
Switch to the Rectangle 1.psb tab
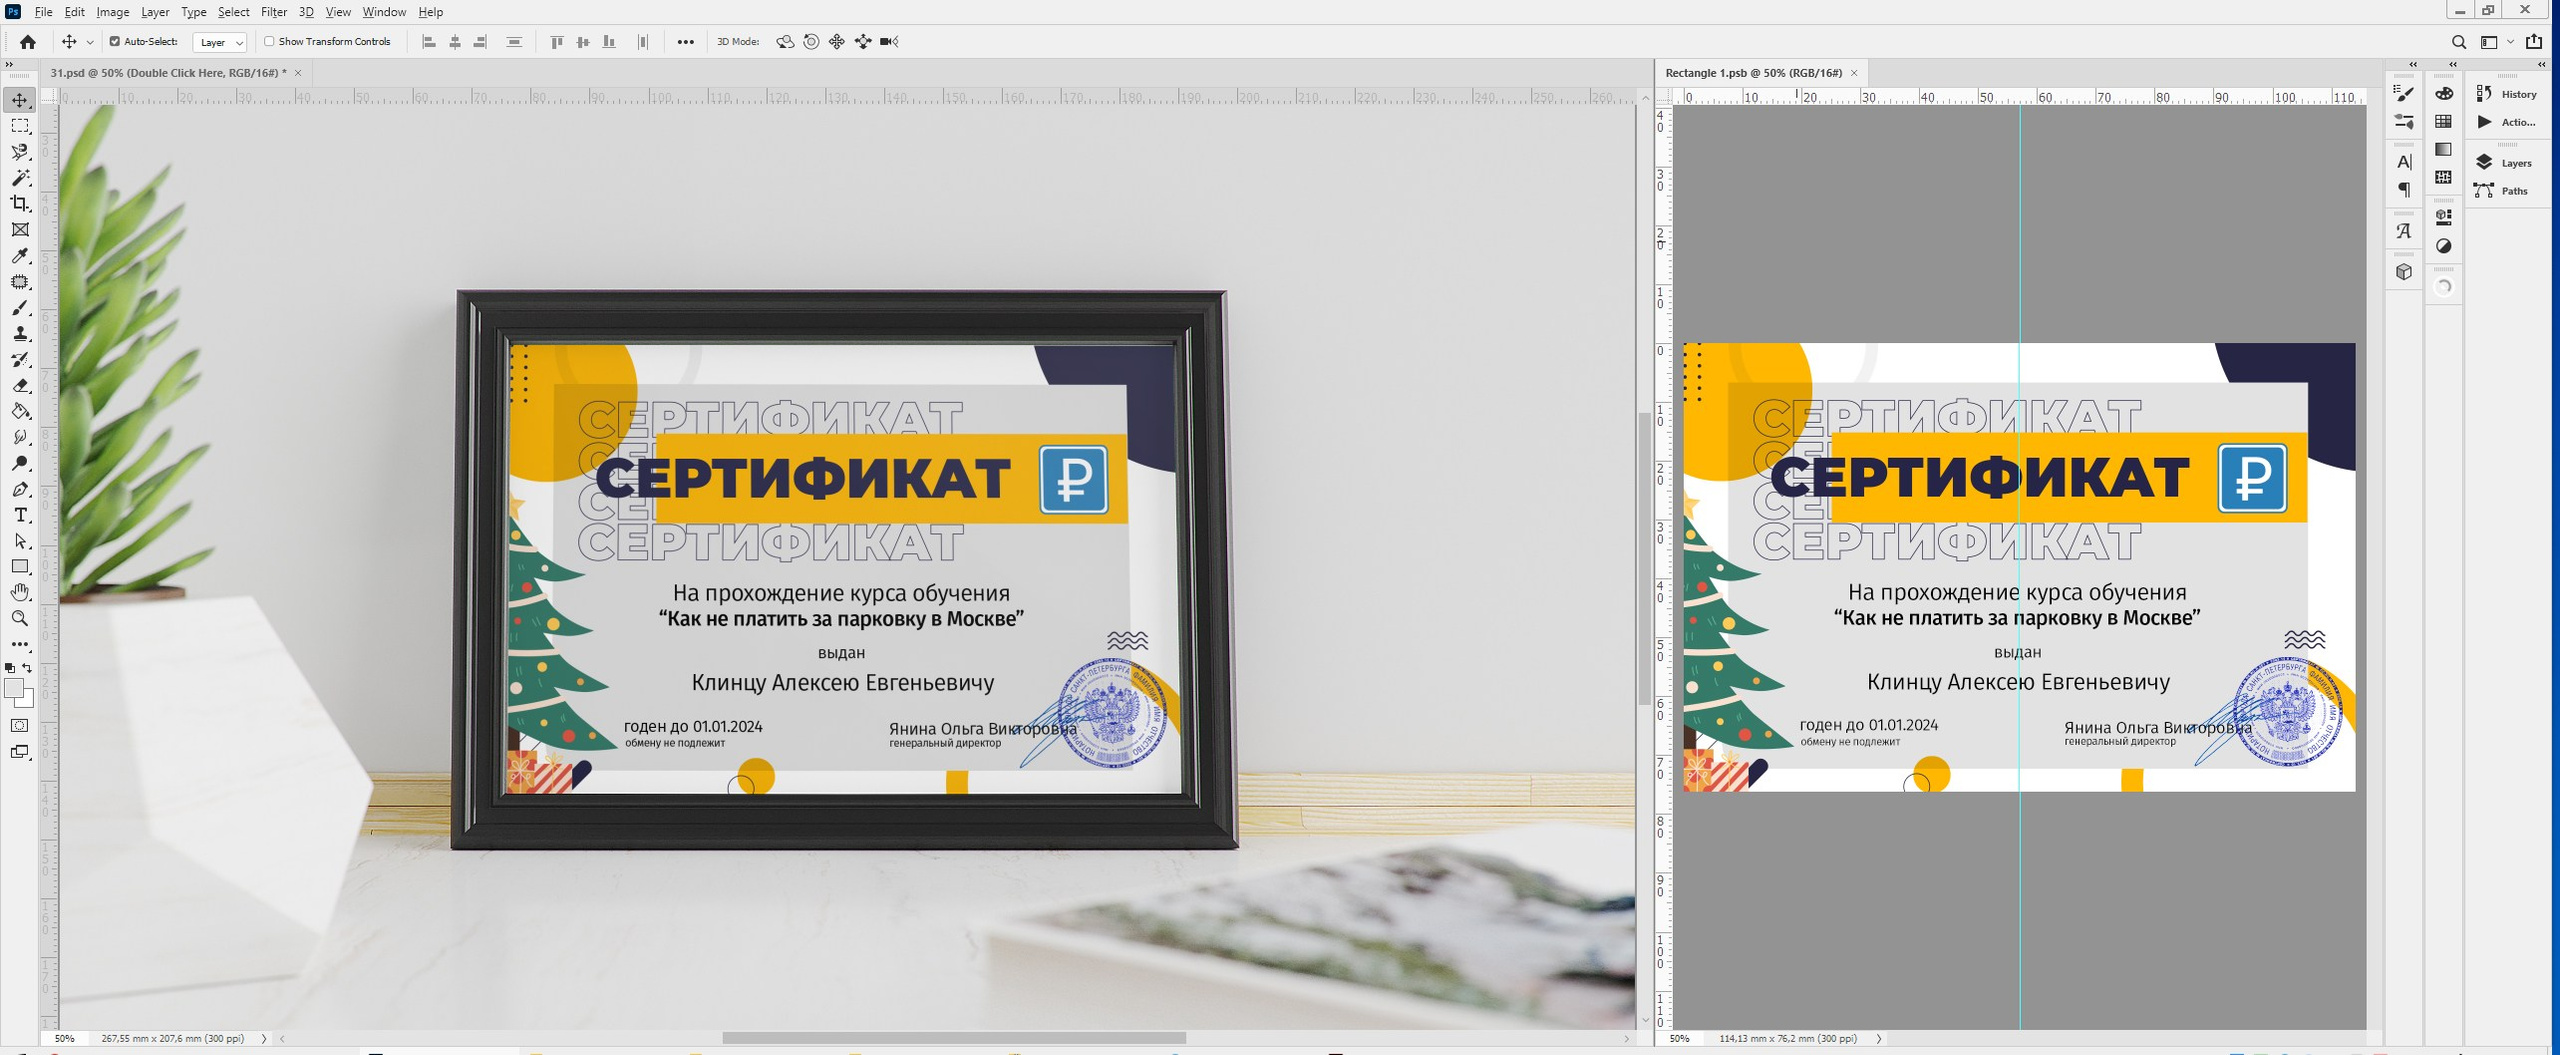click(x=1753, y=73)
